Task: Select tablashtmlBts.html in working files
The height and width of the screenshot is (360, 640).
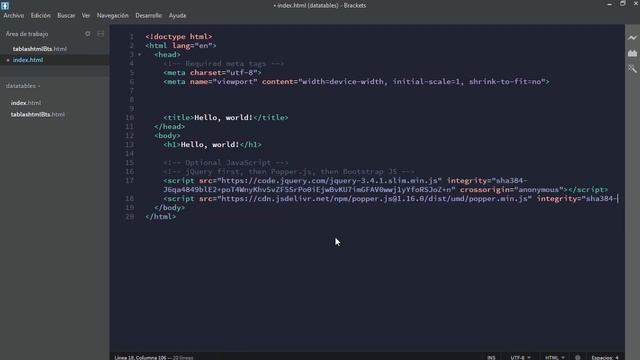Action: pyautogui.click(x=40, y=49)
